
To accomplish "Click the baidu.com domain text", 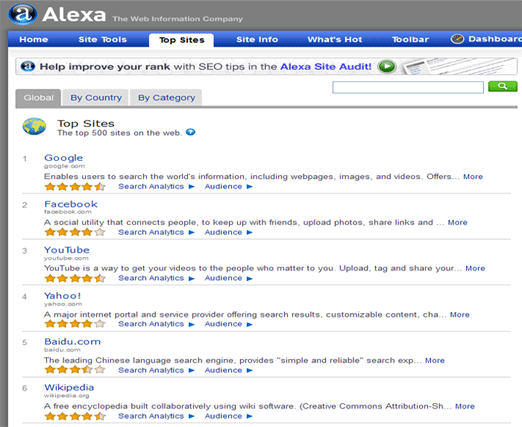I will pyautogui.click(x=62, y=350).
